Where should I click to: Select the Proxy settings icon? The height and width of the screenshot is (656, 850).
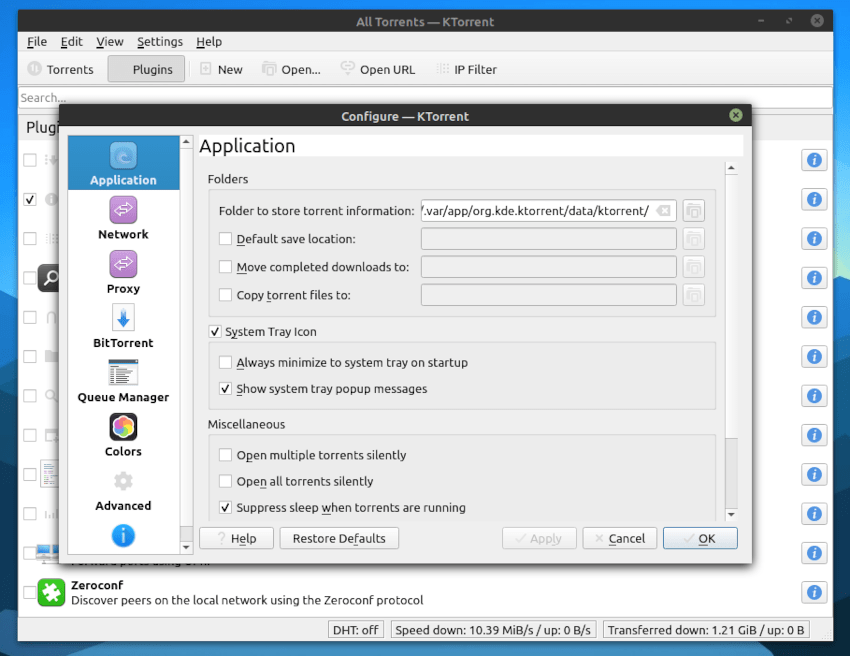[123, 273]
